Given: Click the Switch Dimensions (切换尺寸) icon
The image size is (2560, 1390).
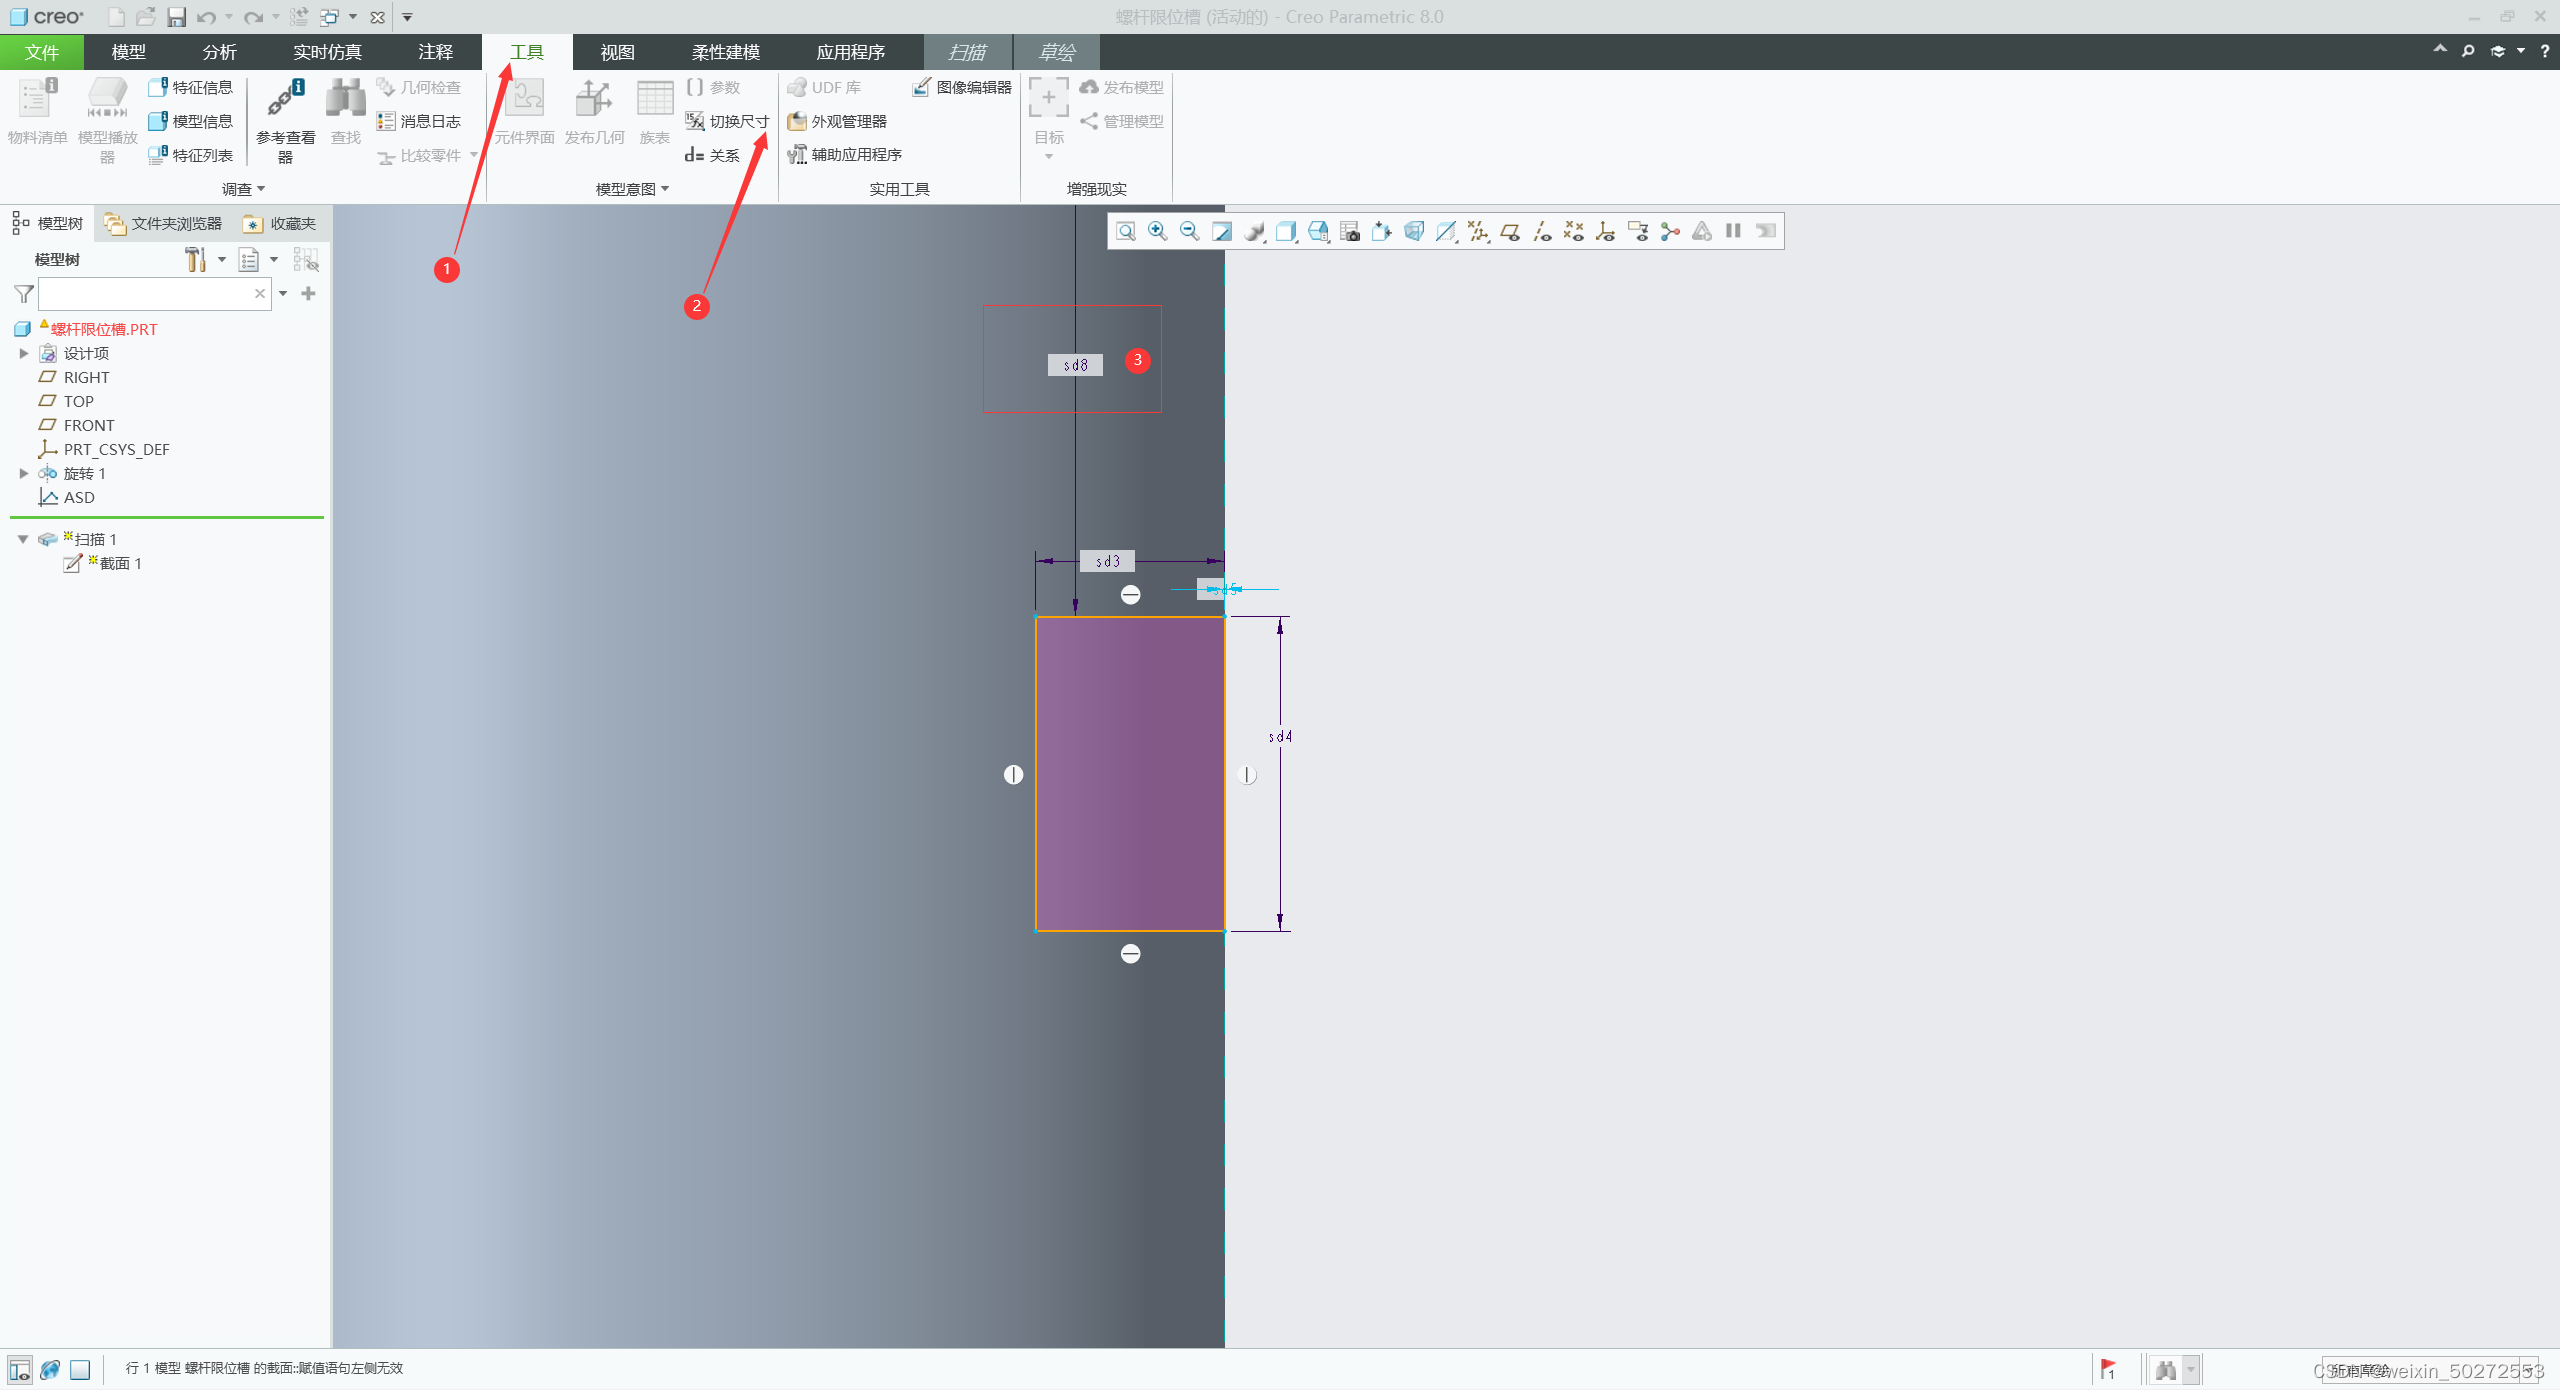Looking at the screenshot, I should (x=695, y=121).
